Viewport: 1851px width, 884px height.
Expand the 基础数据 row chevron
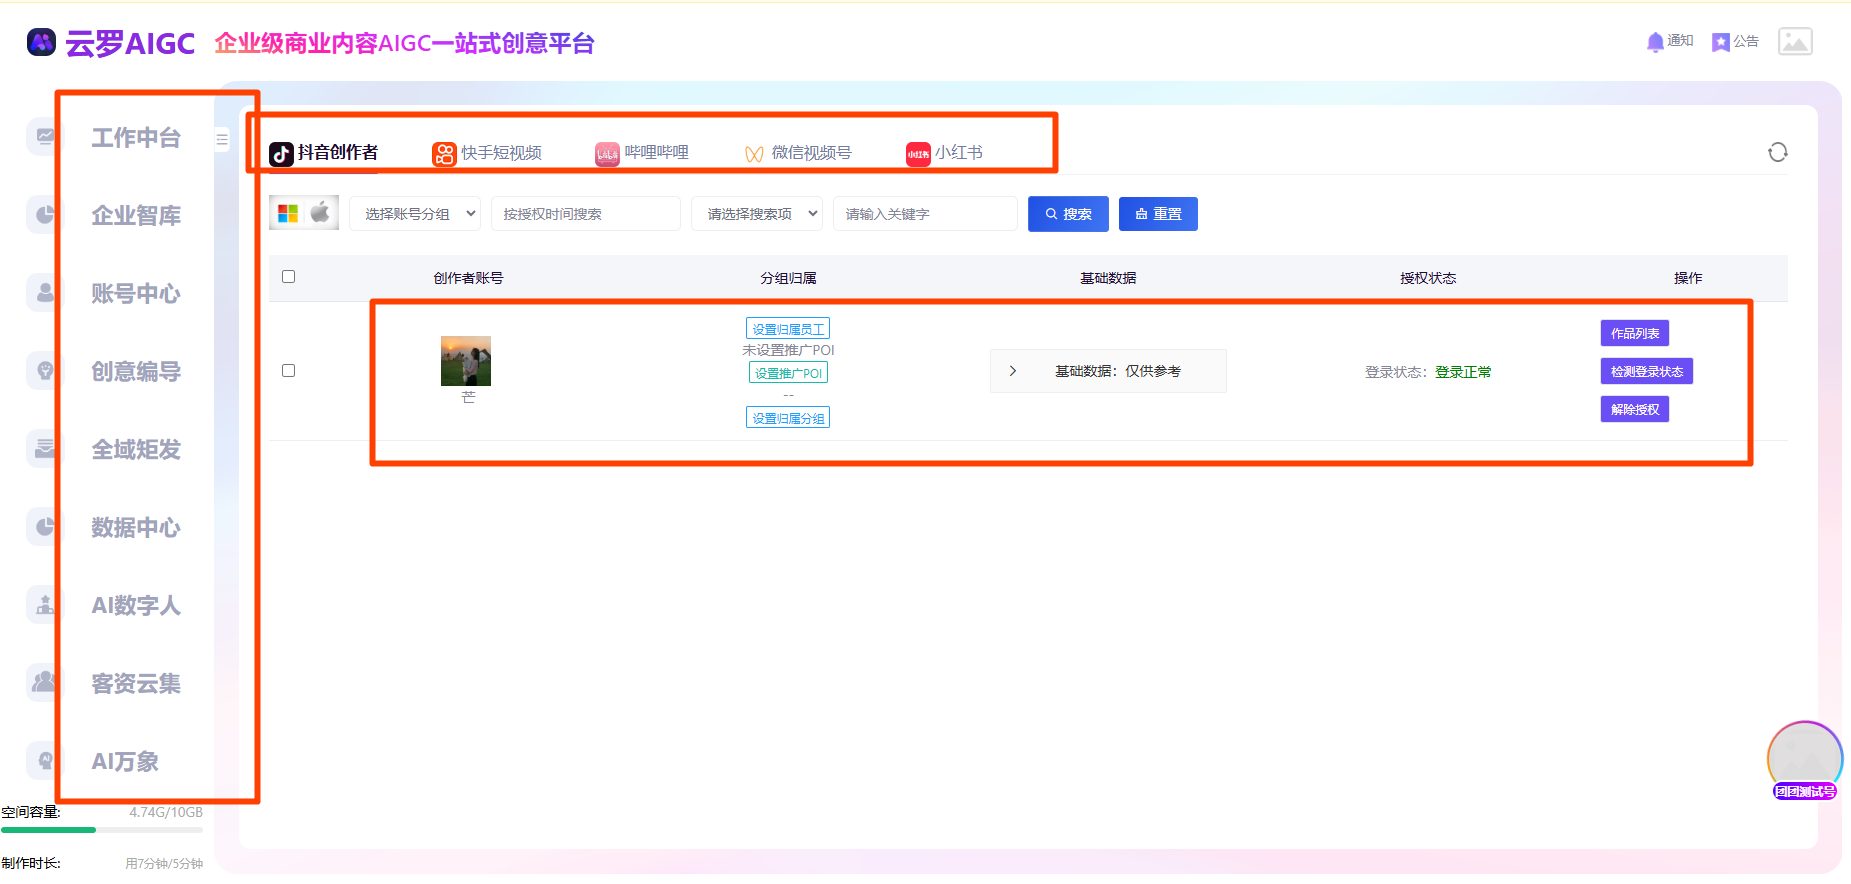tap(1013, 371)
